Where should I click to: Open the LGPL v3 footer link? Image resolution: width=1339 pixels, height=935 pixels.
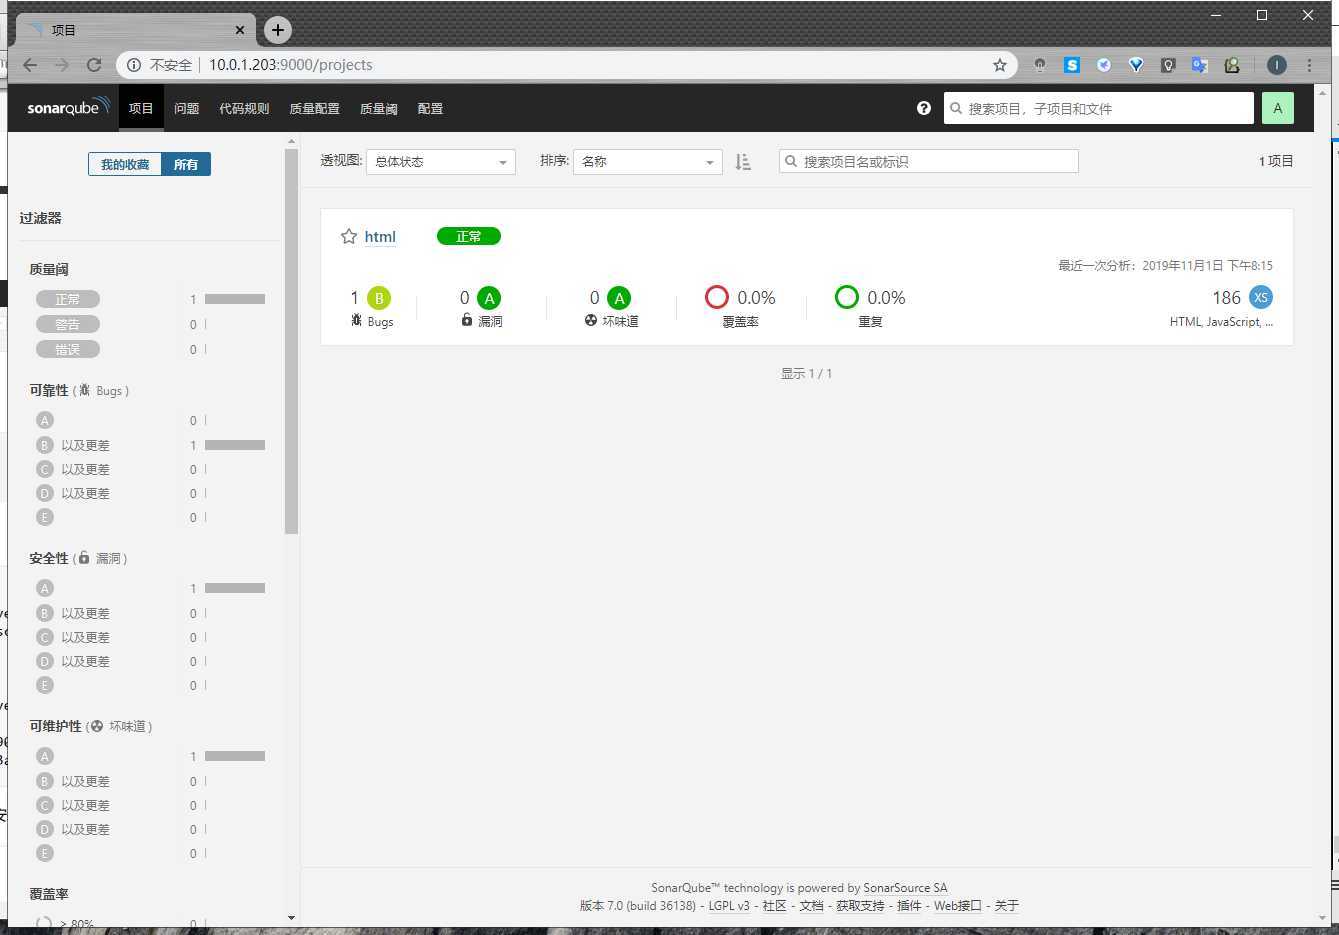(x=729, y=906)
